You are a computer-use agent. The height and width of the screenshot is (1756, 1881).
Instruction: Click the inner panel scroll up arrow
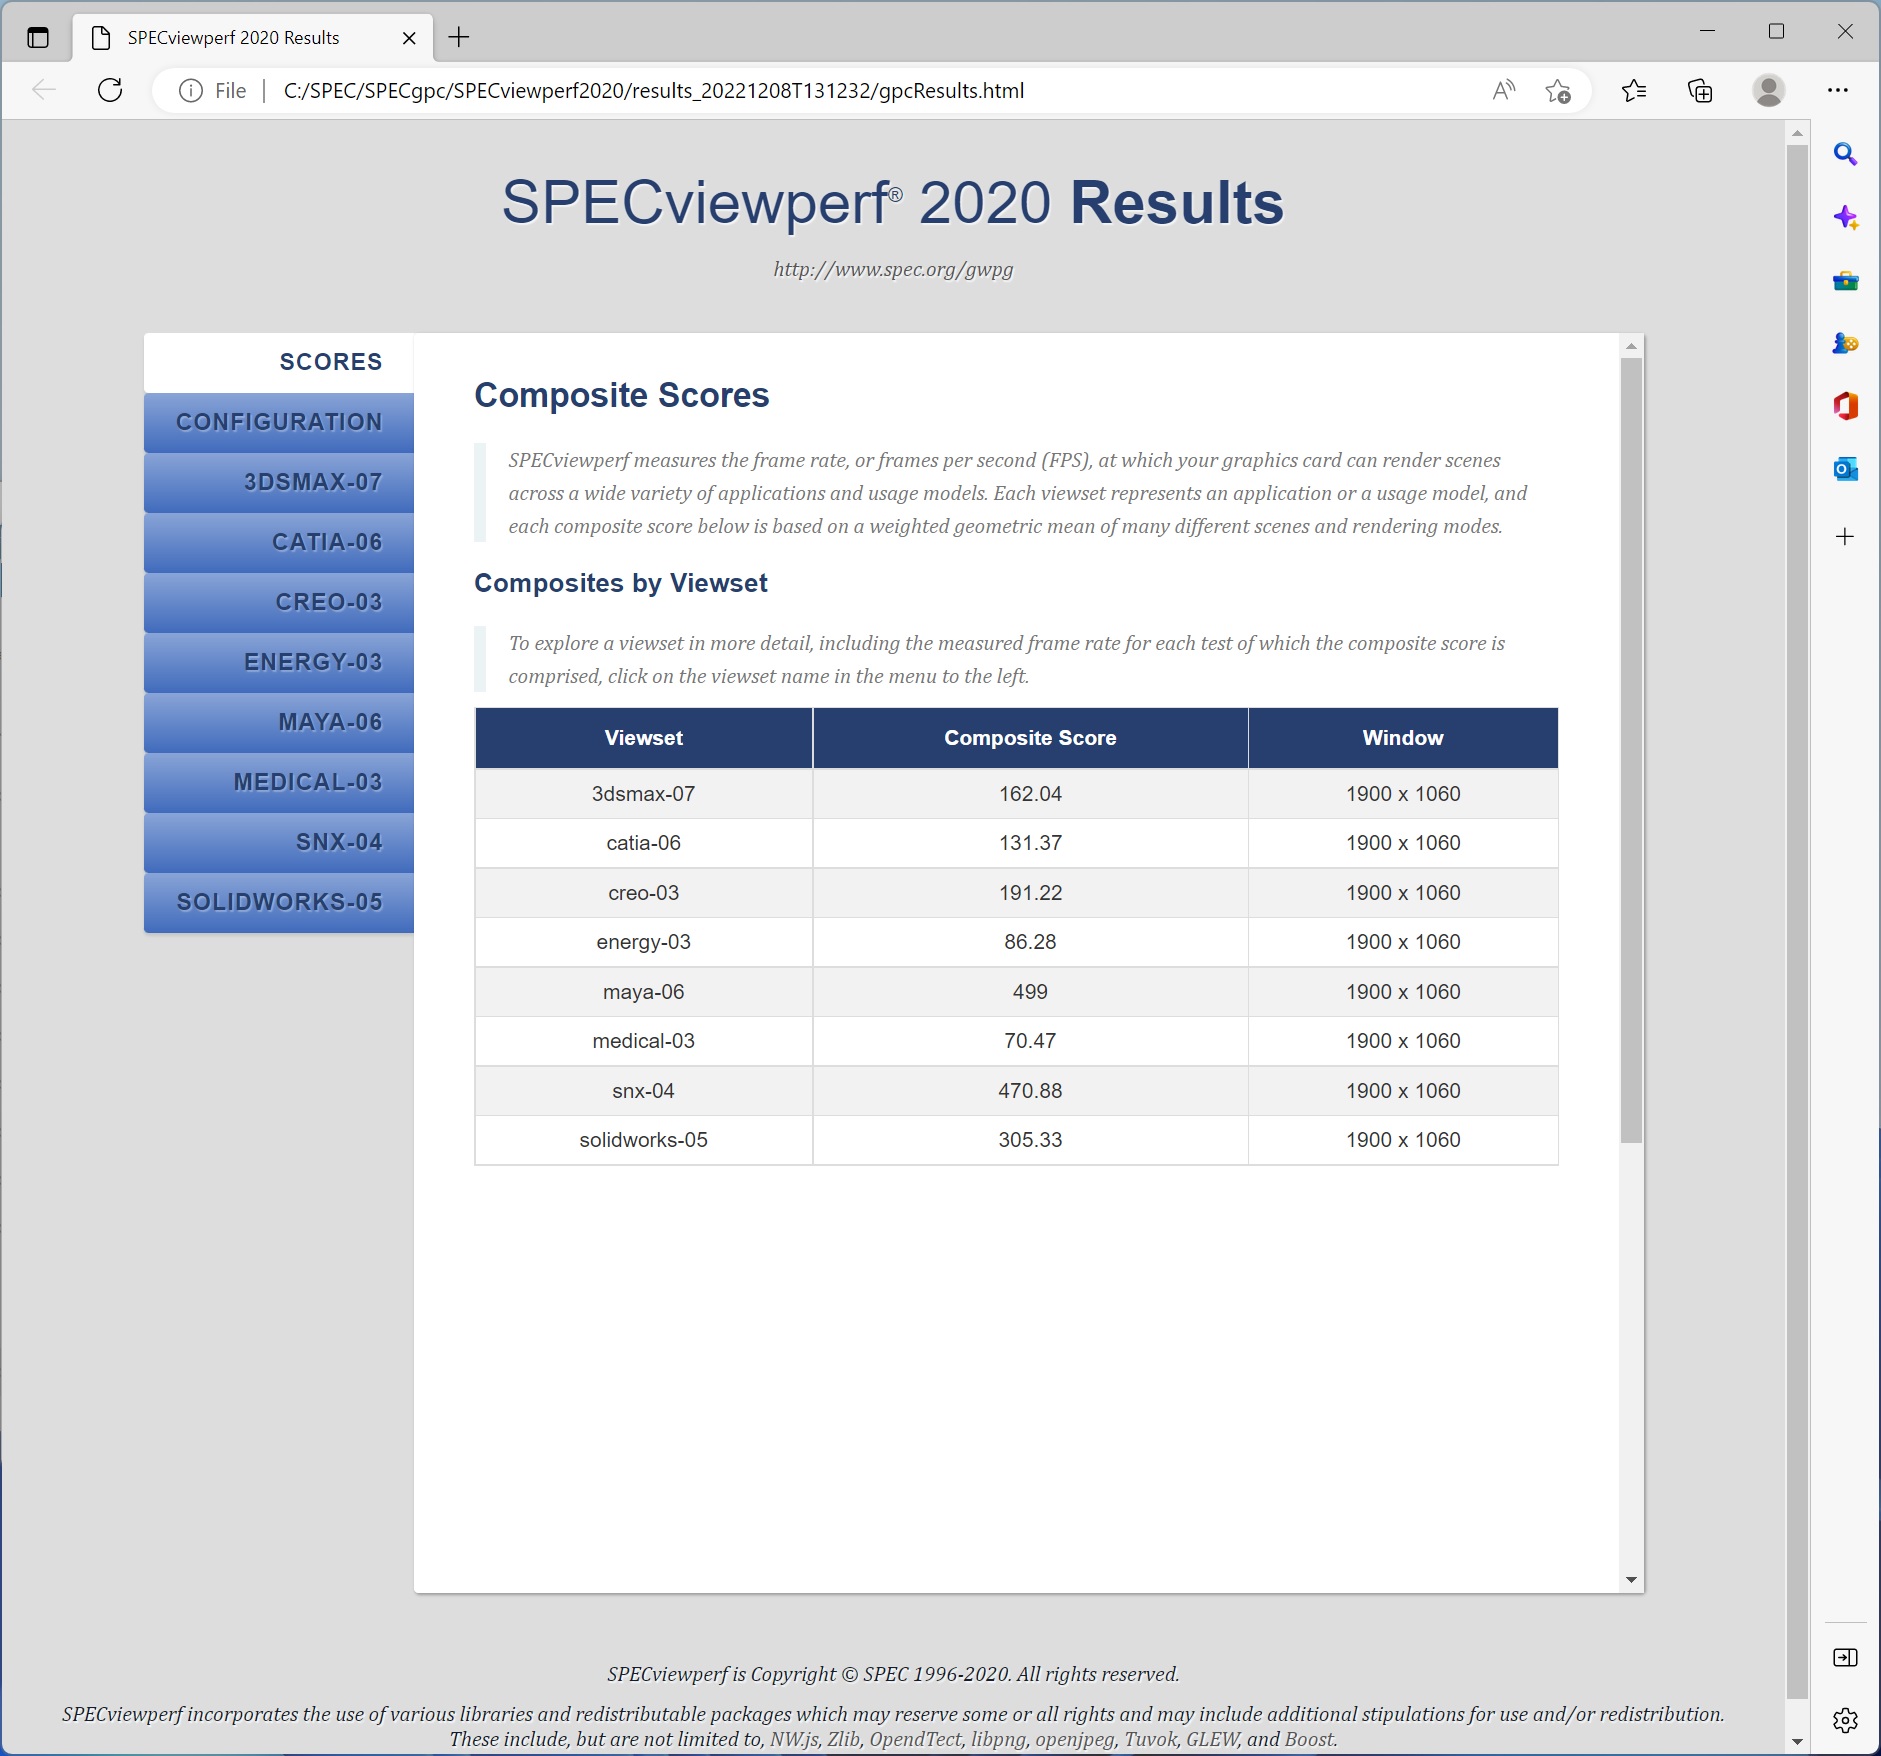pyautogui.click(x=1631, y=346)
